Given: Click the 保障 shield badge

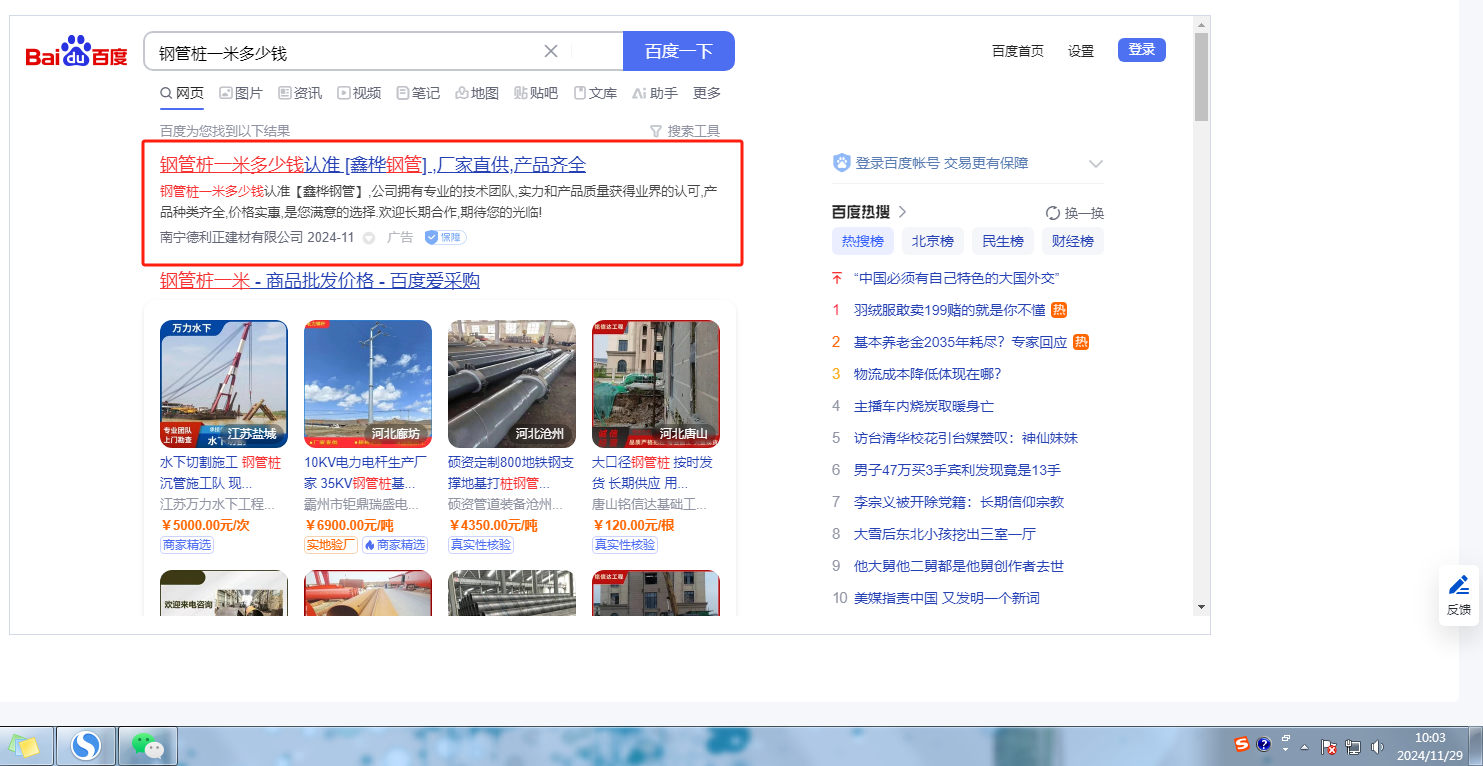Looking at the screenshot, I should [445, 238].
